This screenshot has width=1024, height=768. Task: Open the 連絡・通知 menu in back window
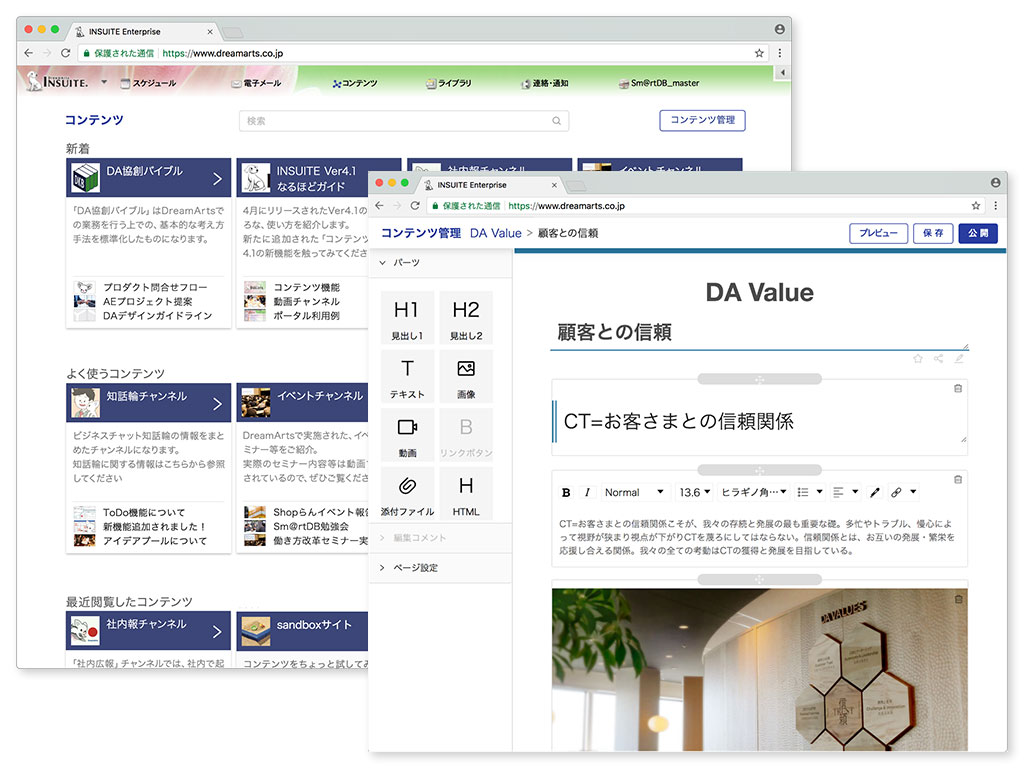[545, 83]
